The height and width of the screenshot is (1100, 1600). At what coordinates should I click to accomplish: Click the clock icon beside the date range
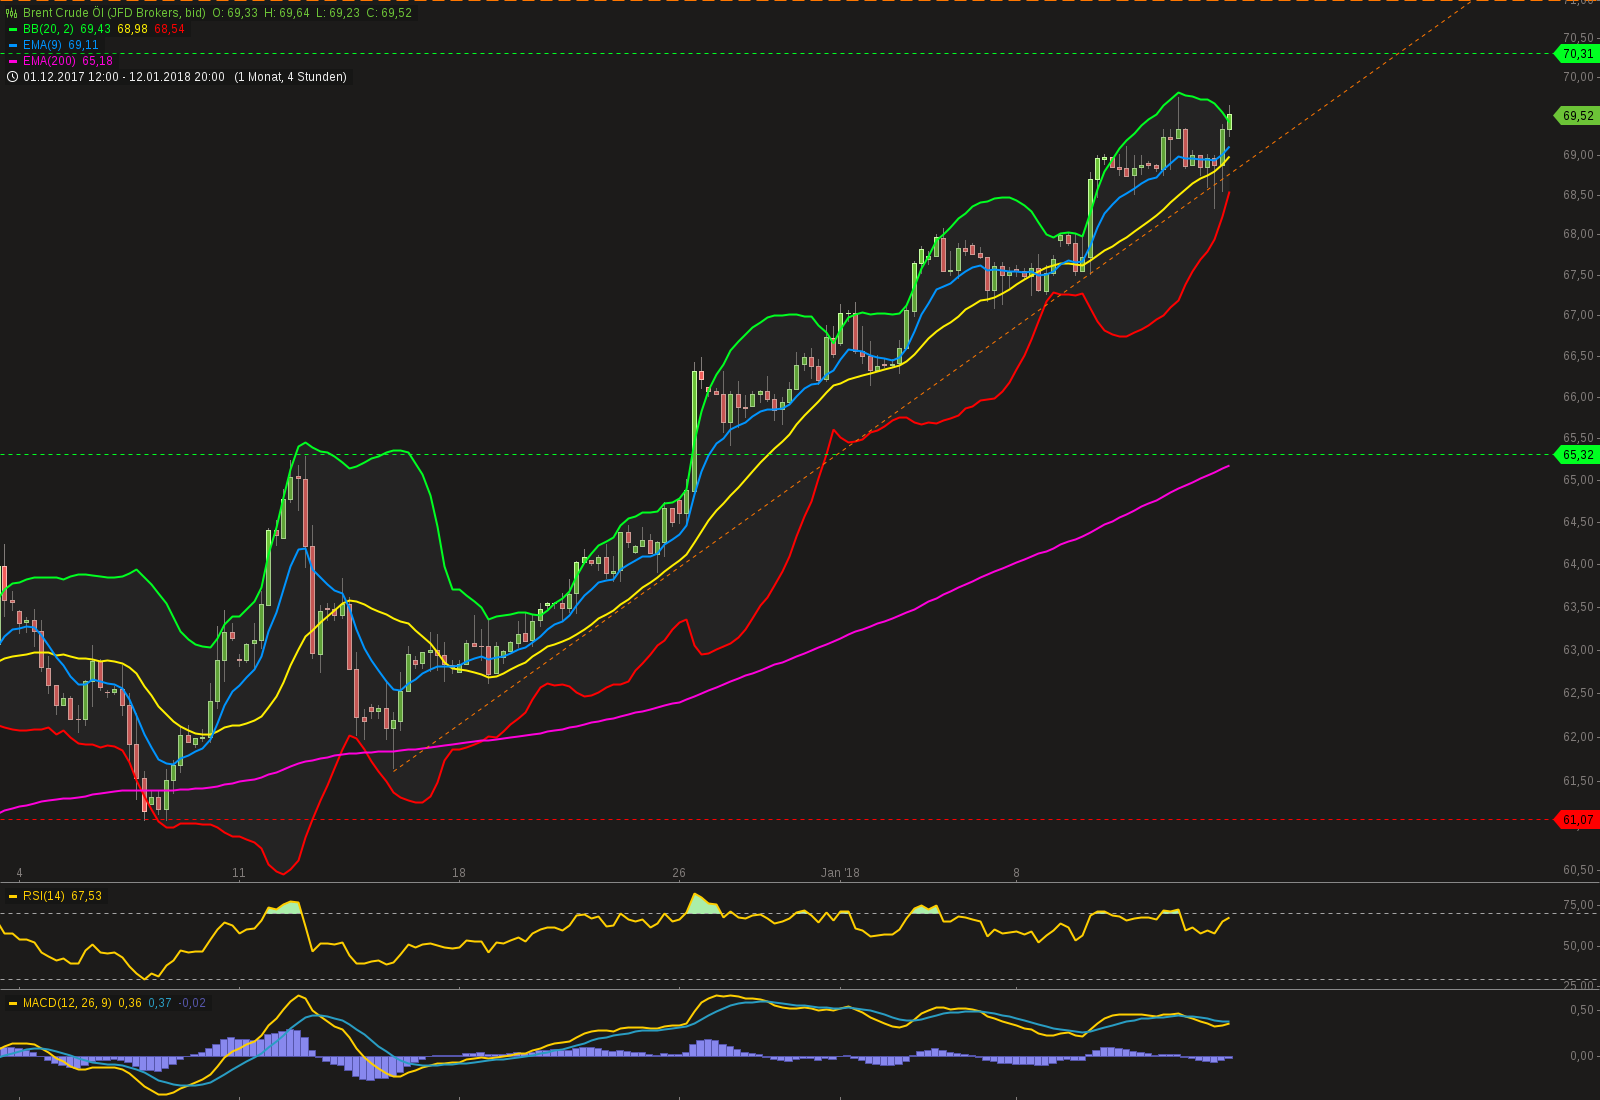pyautogui.click(x=12, y=77)
